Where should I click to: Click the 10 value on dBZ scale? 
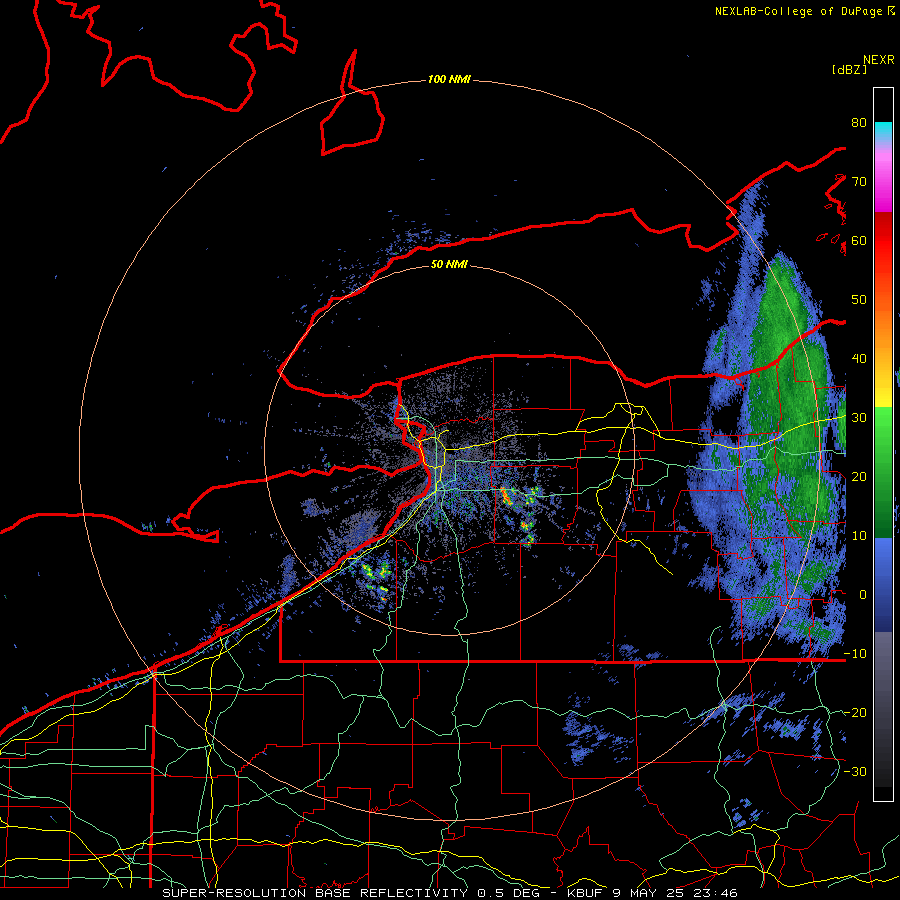tap(859, 536)
